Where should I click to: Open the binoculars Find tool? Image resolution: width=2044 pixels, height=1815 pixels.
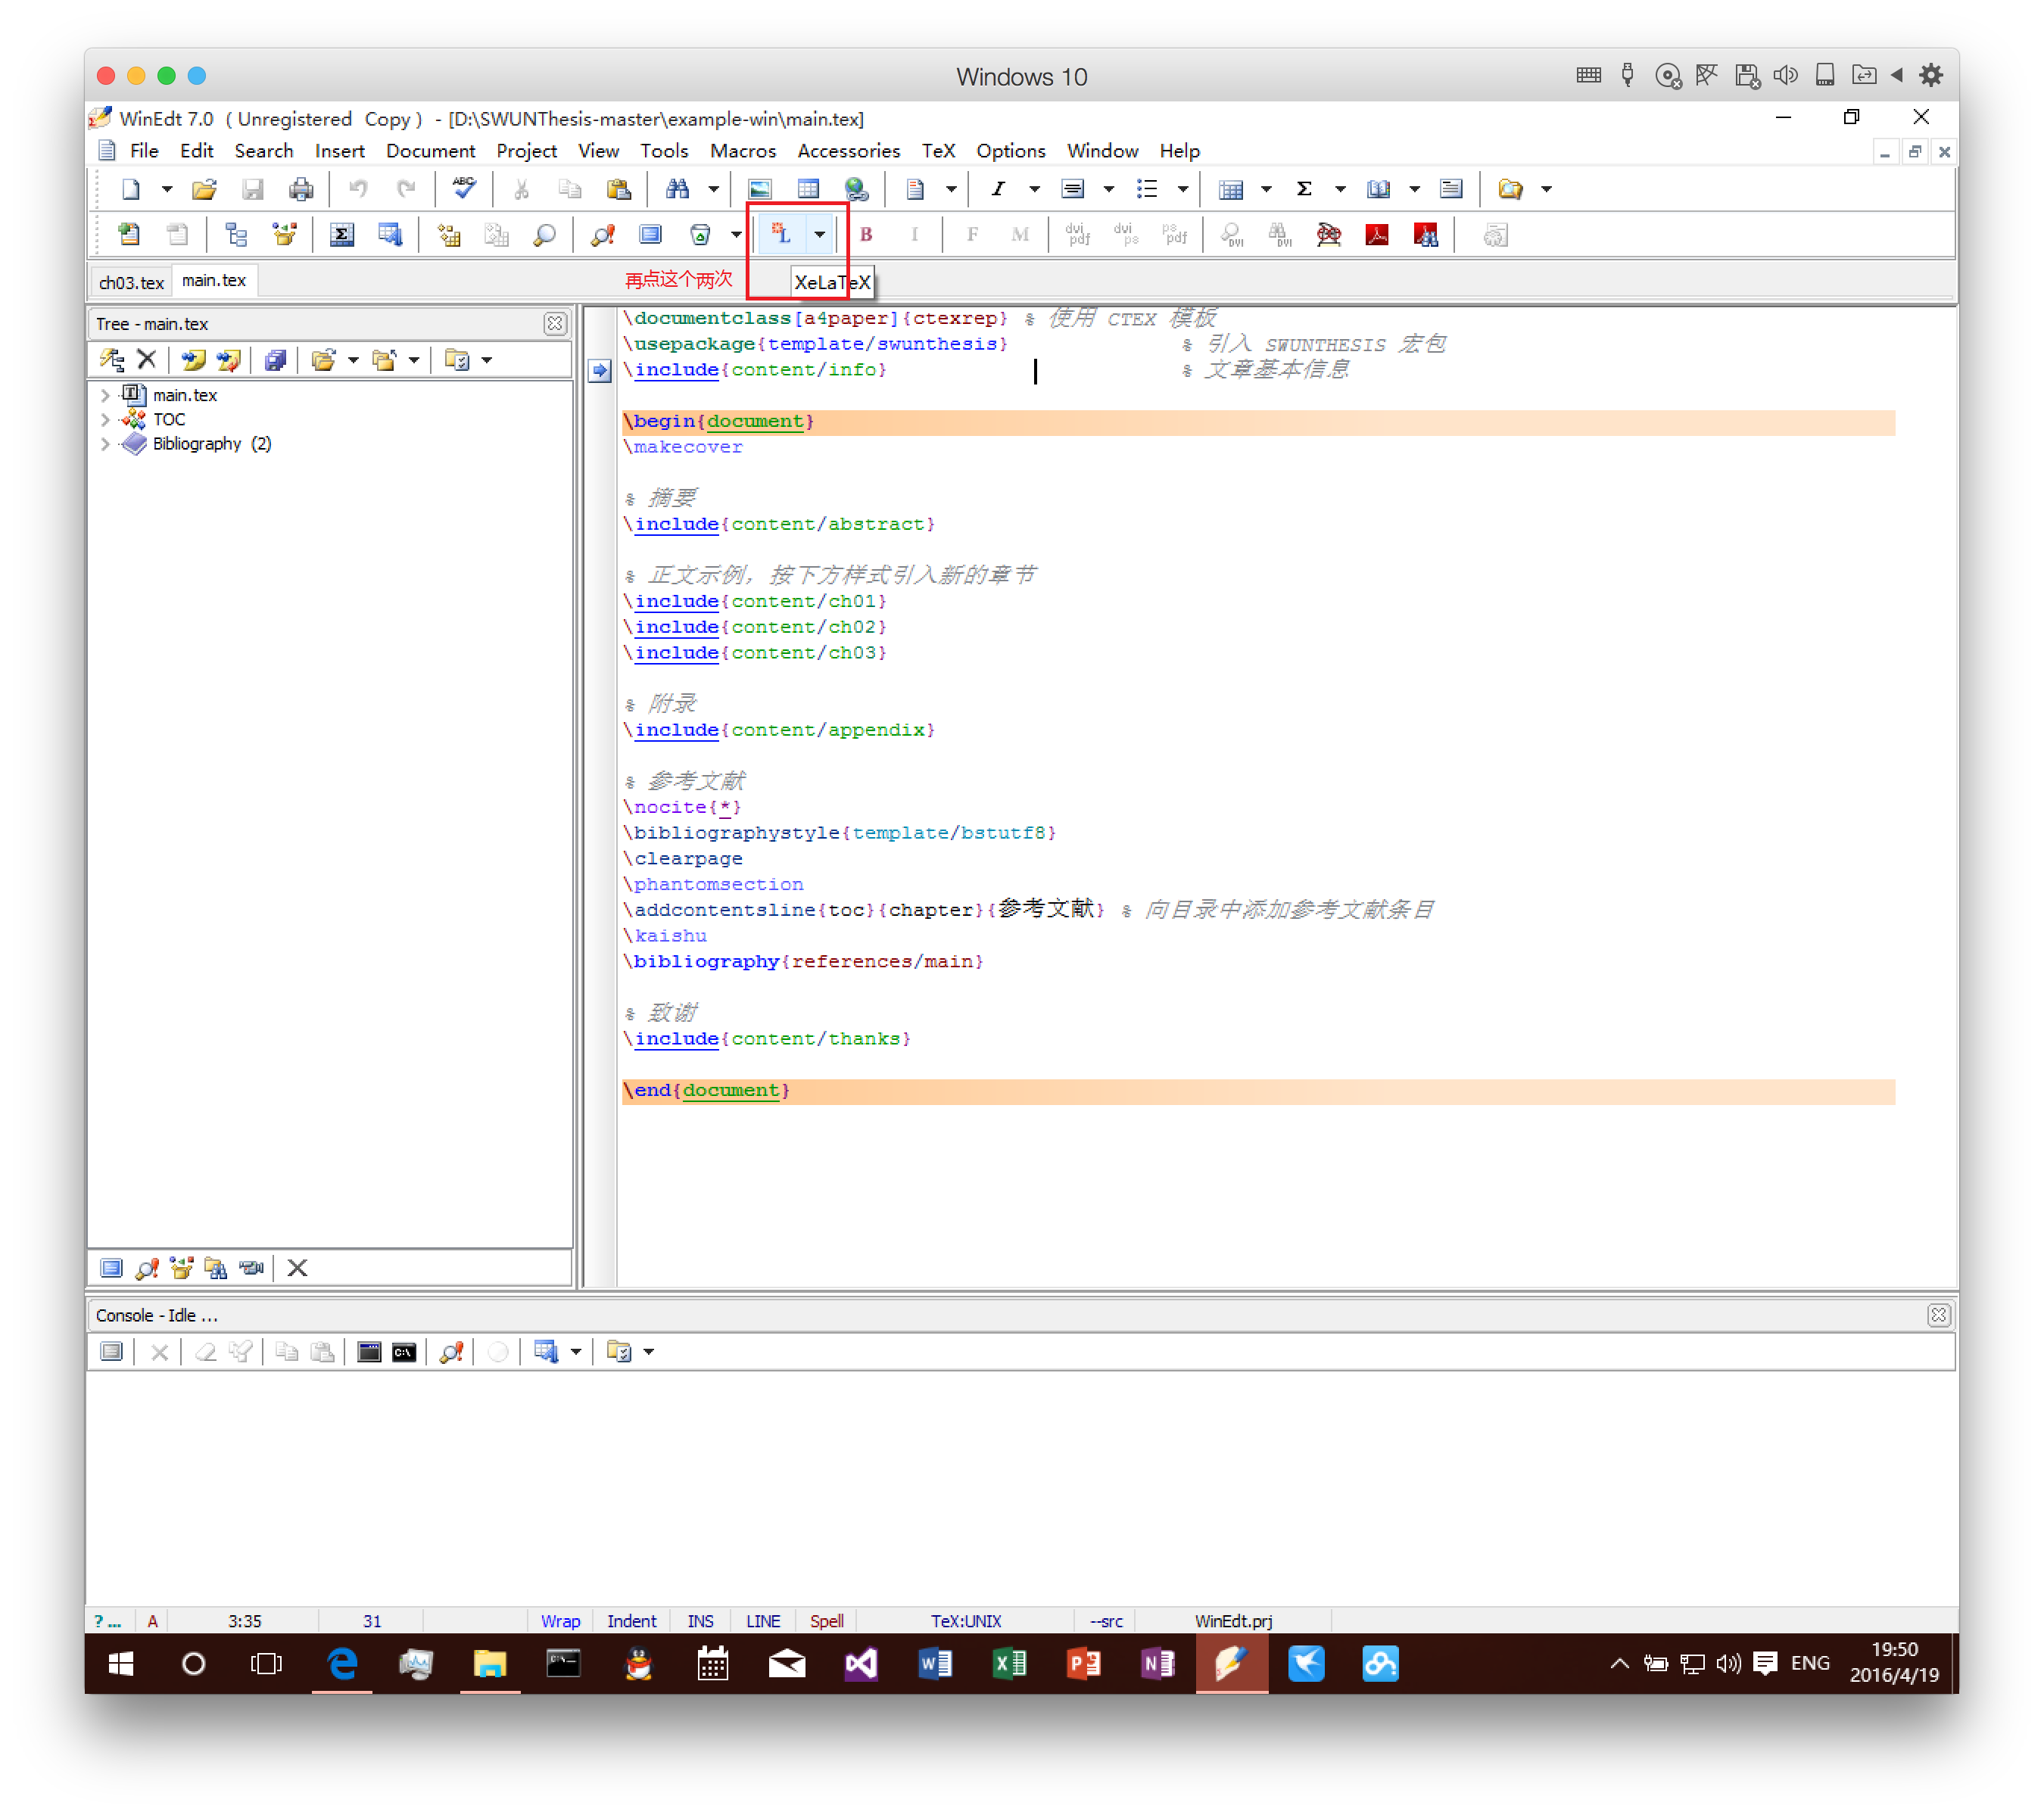pyautogui.click(x=677, y=188)
